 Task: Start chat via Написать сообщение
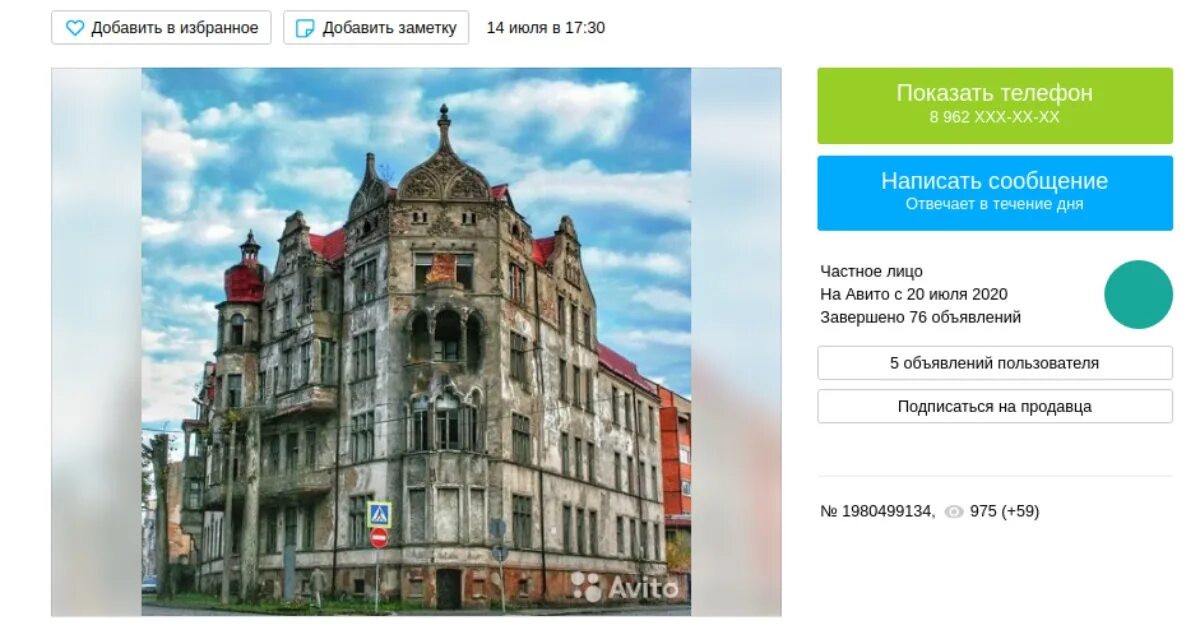[x=995, y=193]
